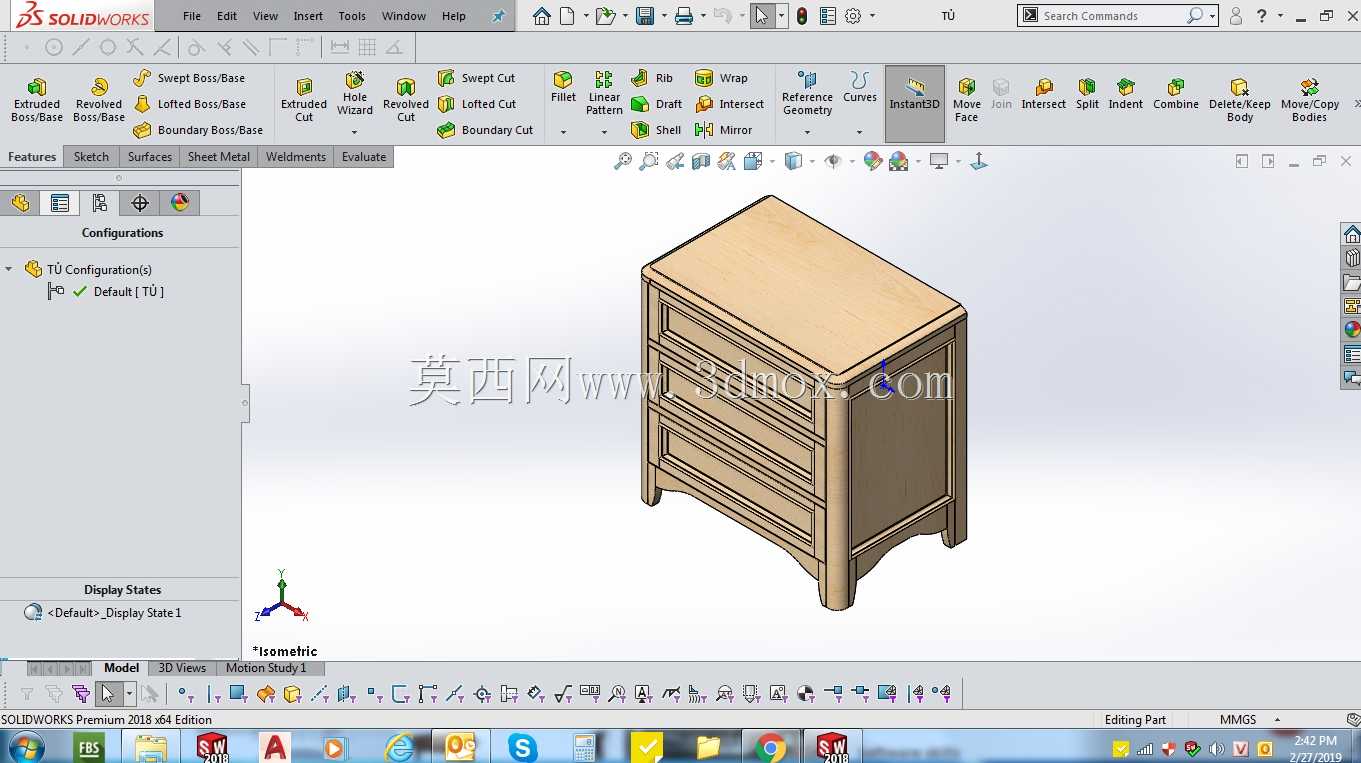Switch to the Sketch tab
The width and height of the screenshot is (1361, 763).
(x=91, y=157)
